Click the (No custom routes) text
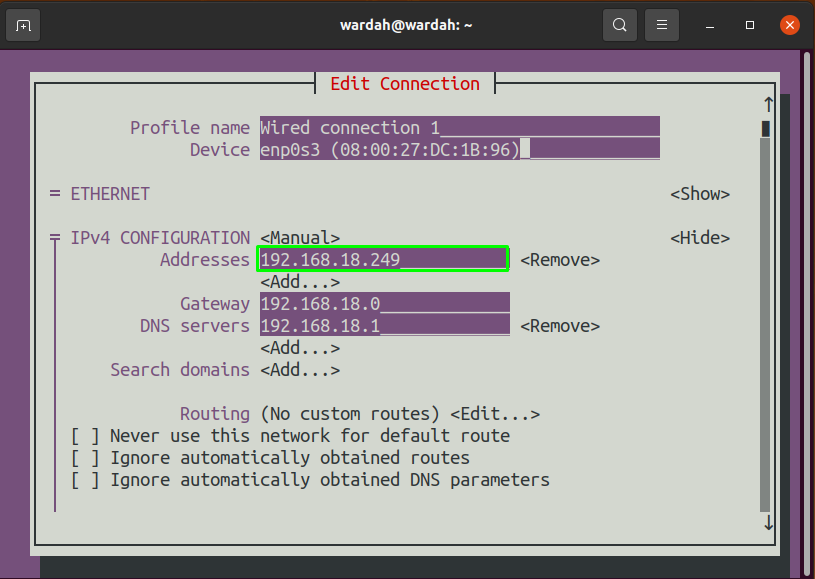Viewport: 815px width, 579px height. pos(350,414)
